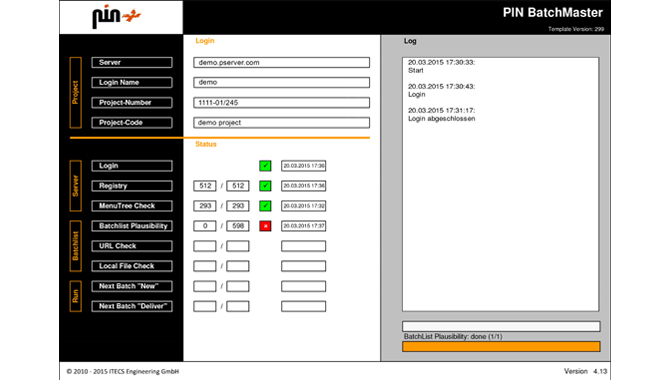Click the MenuTree Check timestamp field

pyautogui.click(x=303, y=206)
